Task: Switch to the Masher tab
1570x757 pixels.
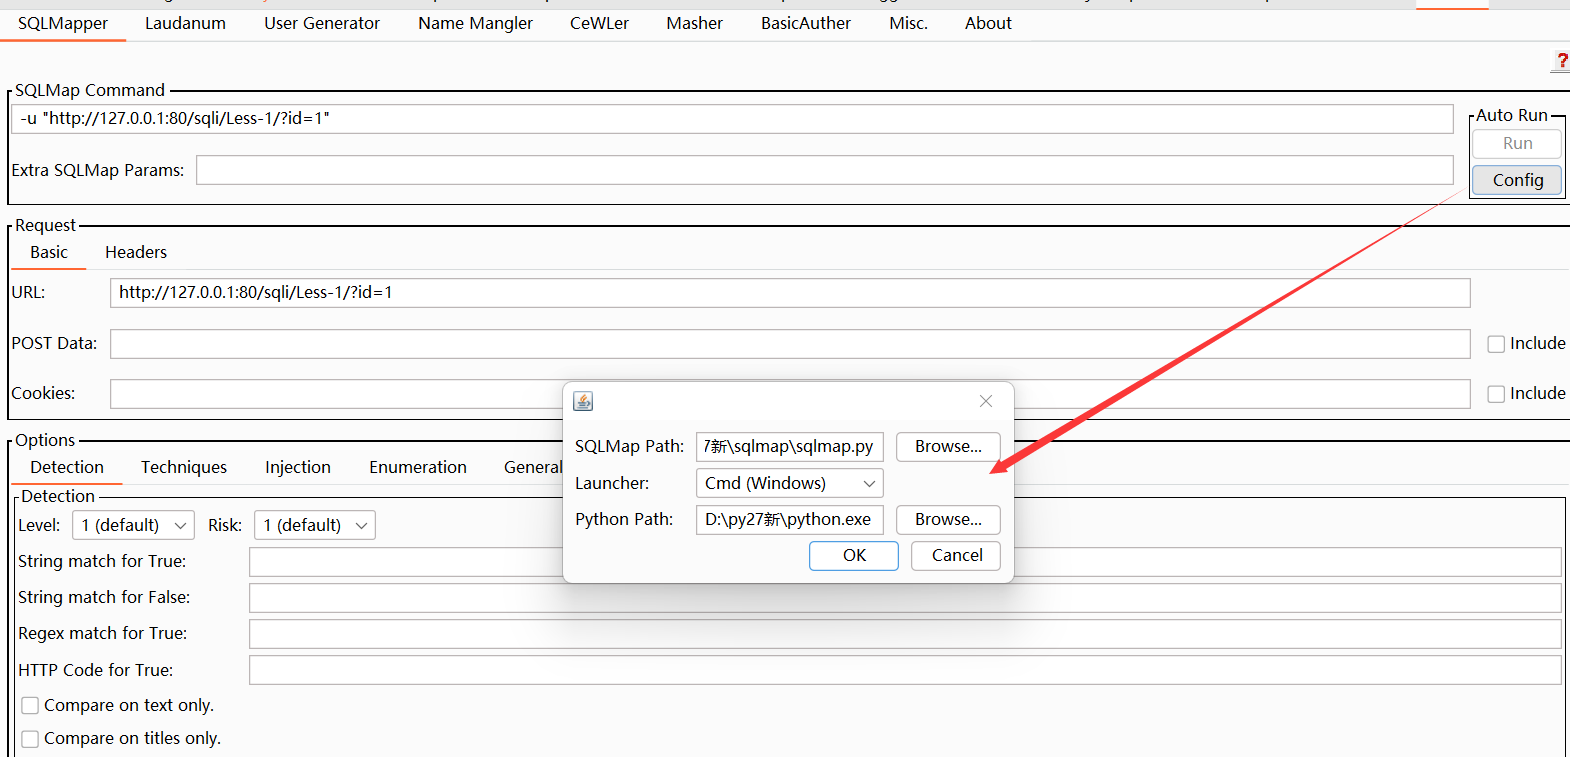Action: coord(694,23)
